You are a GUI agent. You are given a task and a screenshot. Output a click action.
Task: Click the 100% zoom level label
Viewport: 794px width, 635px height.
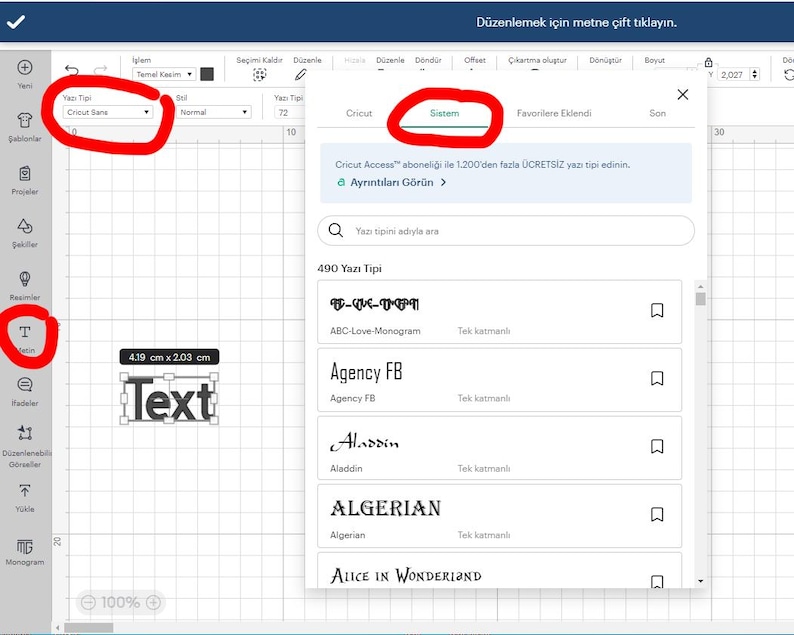coord(120,602)
